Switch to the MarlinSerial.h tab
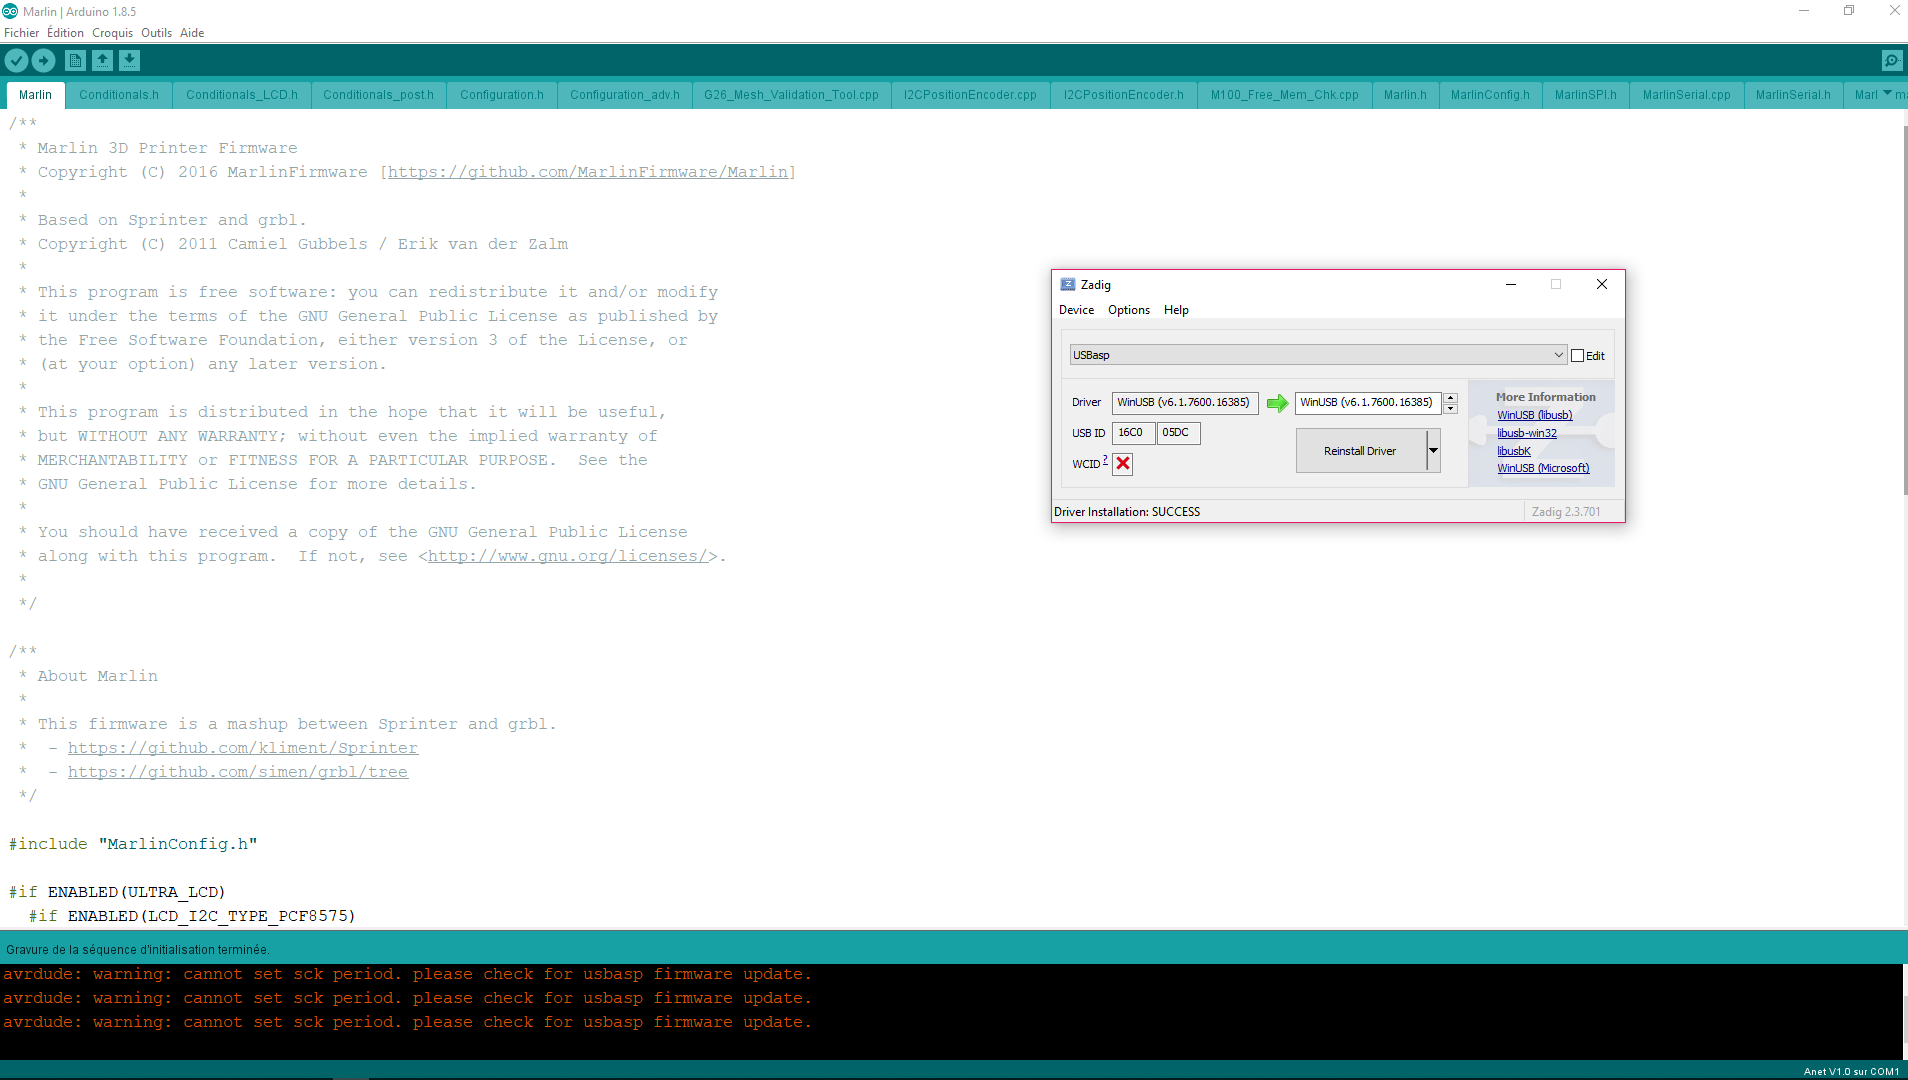The width and height of the screenshot is (1908, 1080). tap(1793, 95)
